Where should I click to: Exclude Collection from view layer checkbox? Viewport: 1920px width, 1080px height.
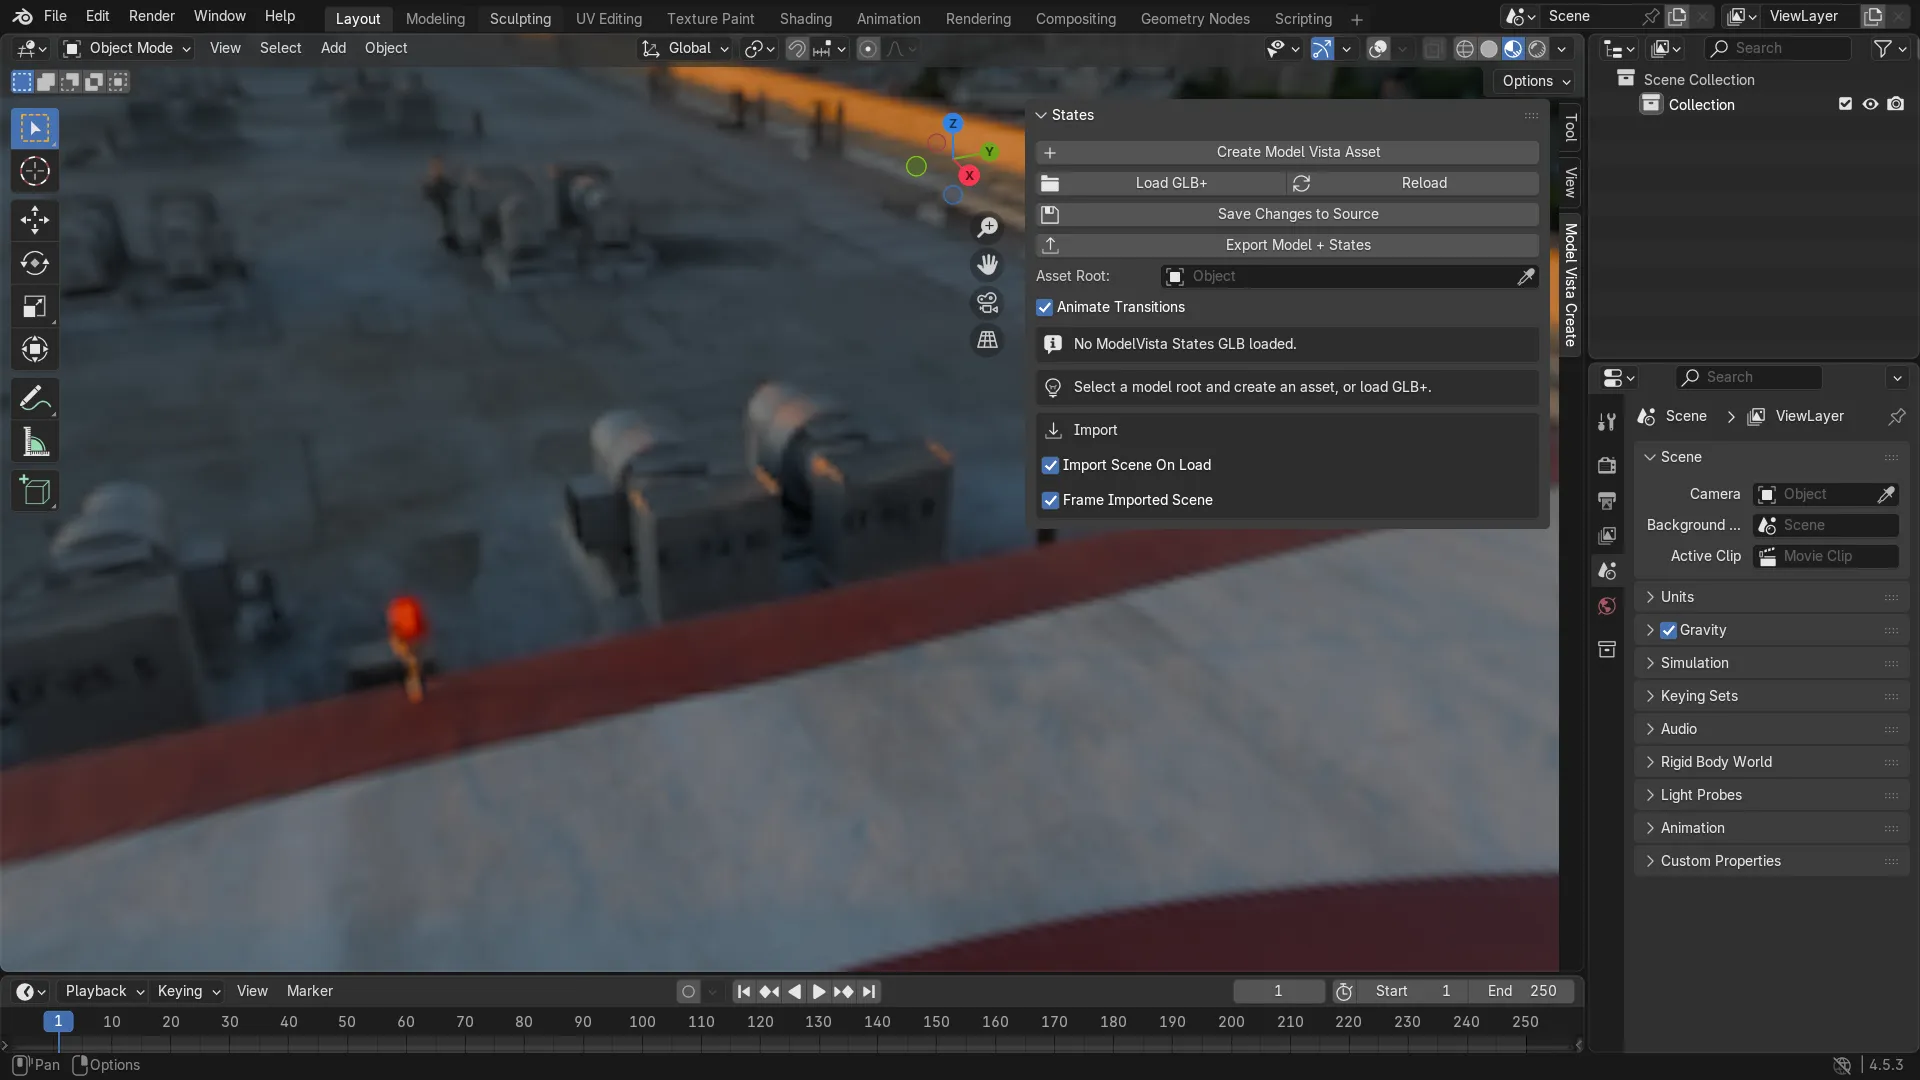[x=1845, y=104]
